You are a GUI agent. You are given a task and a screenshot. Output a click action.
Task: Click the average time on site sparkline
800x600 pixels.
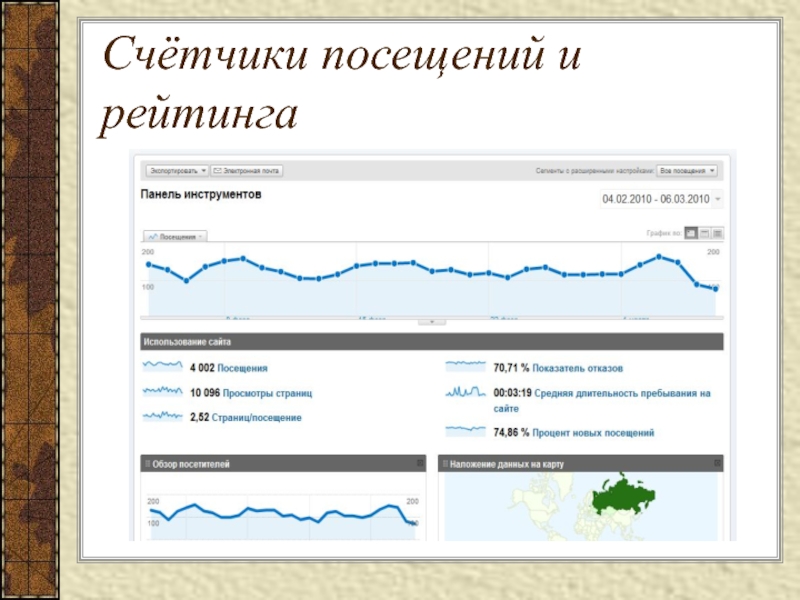(465, 391)
